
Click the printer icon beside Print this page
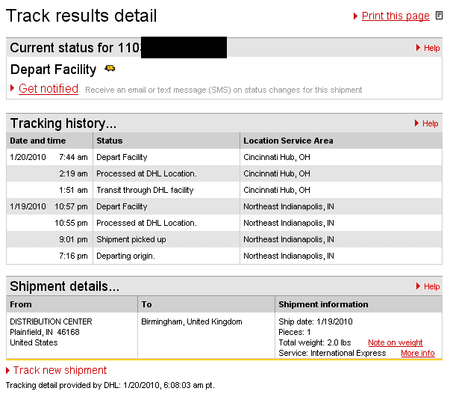click(x=439, y=16)
